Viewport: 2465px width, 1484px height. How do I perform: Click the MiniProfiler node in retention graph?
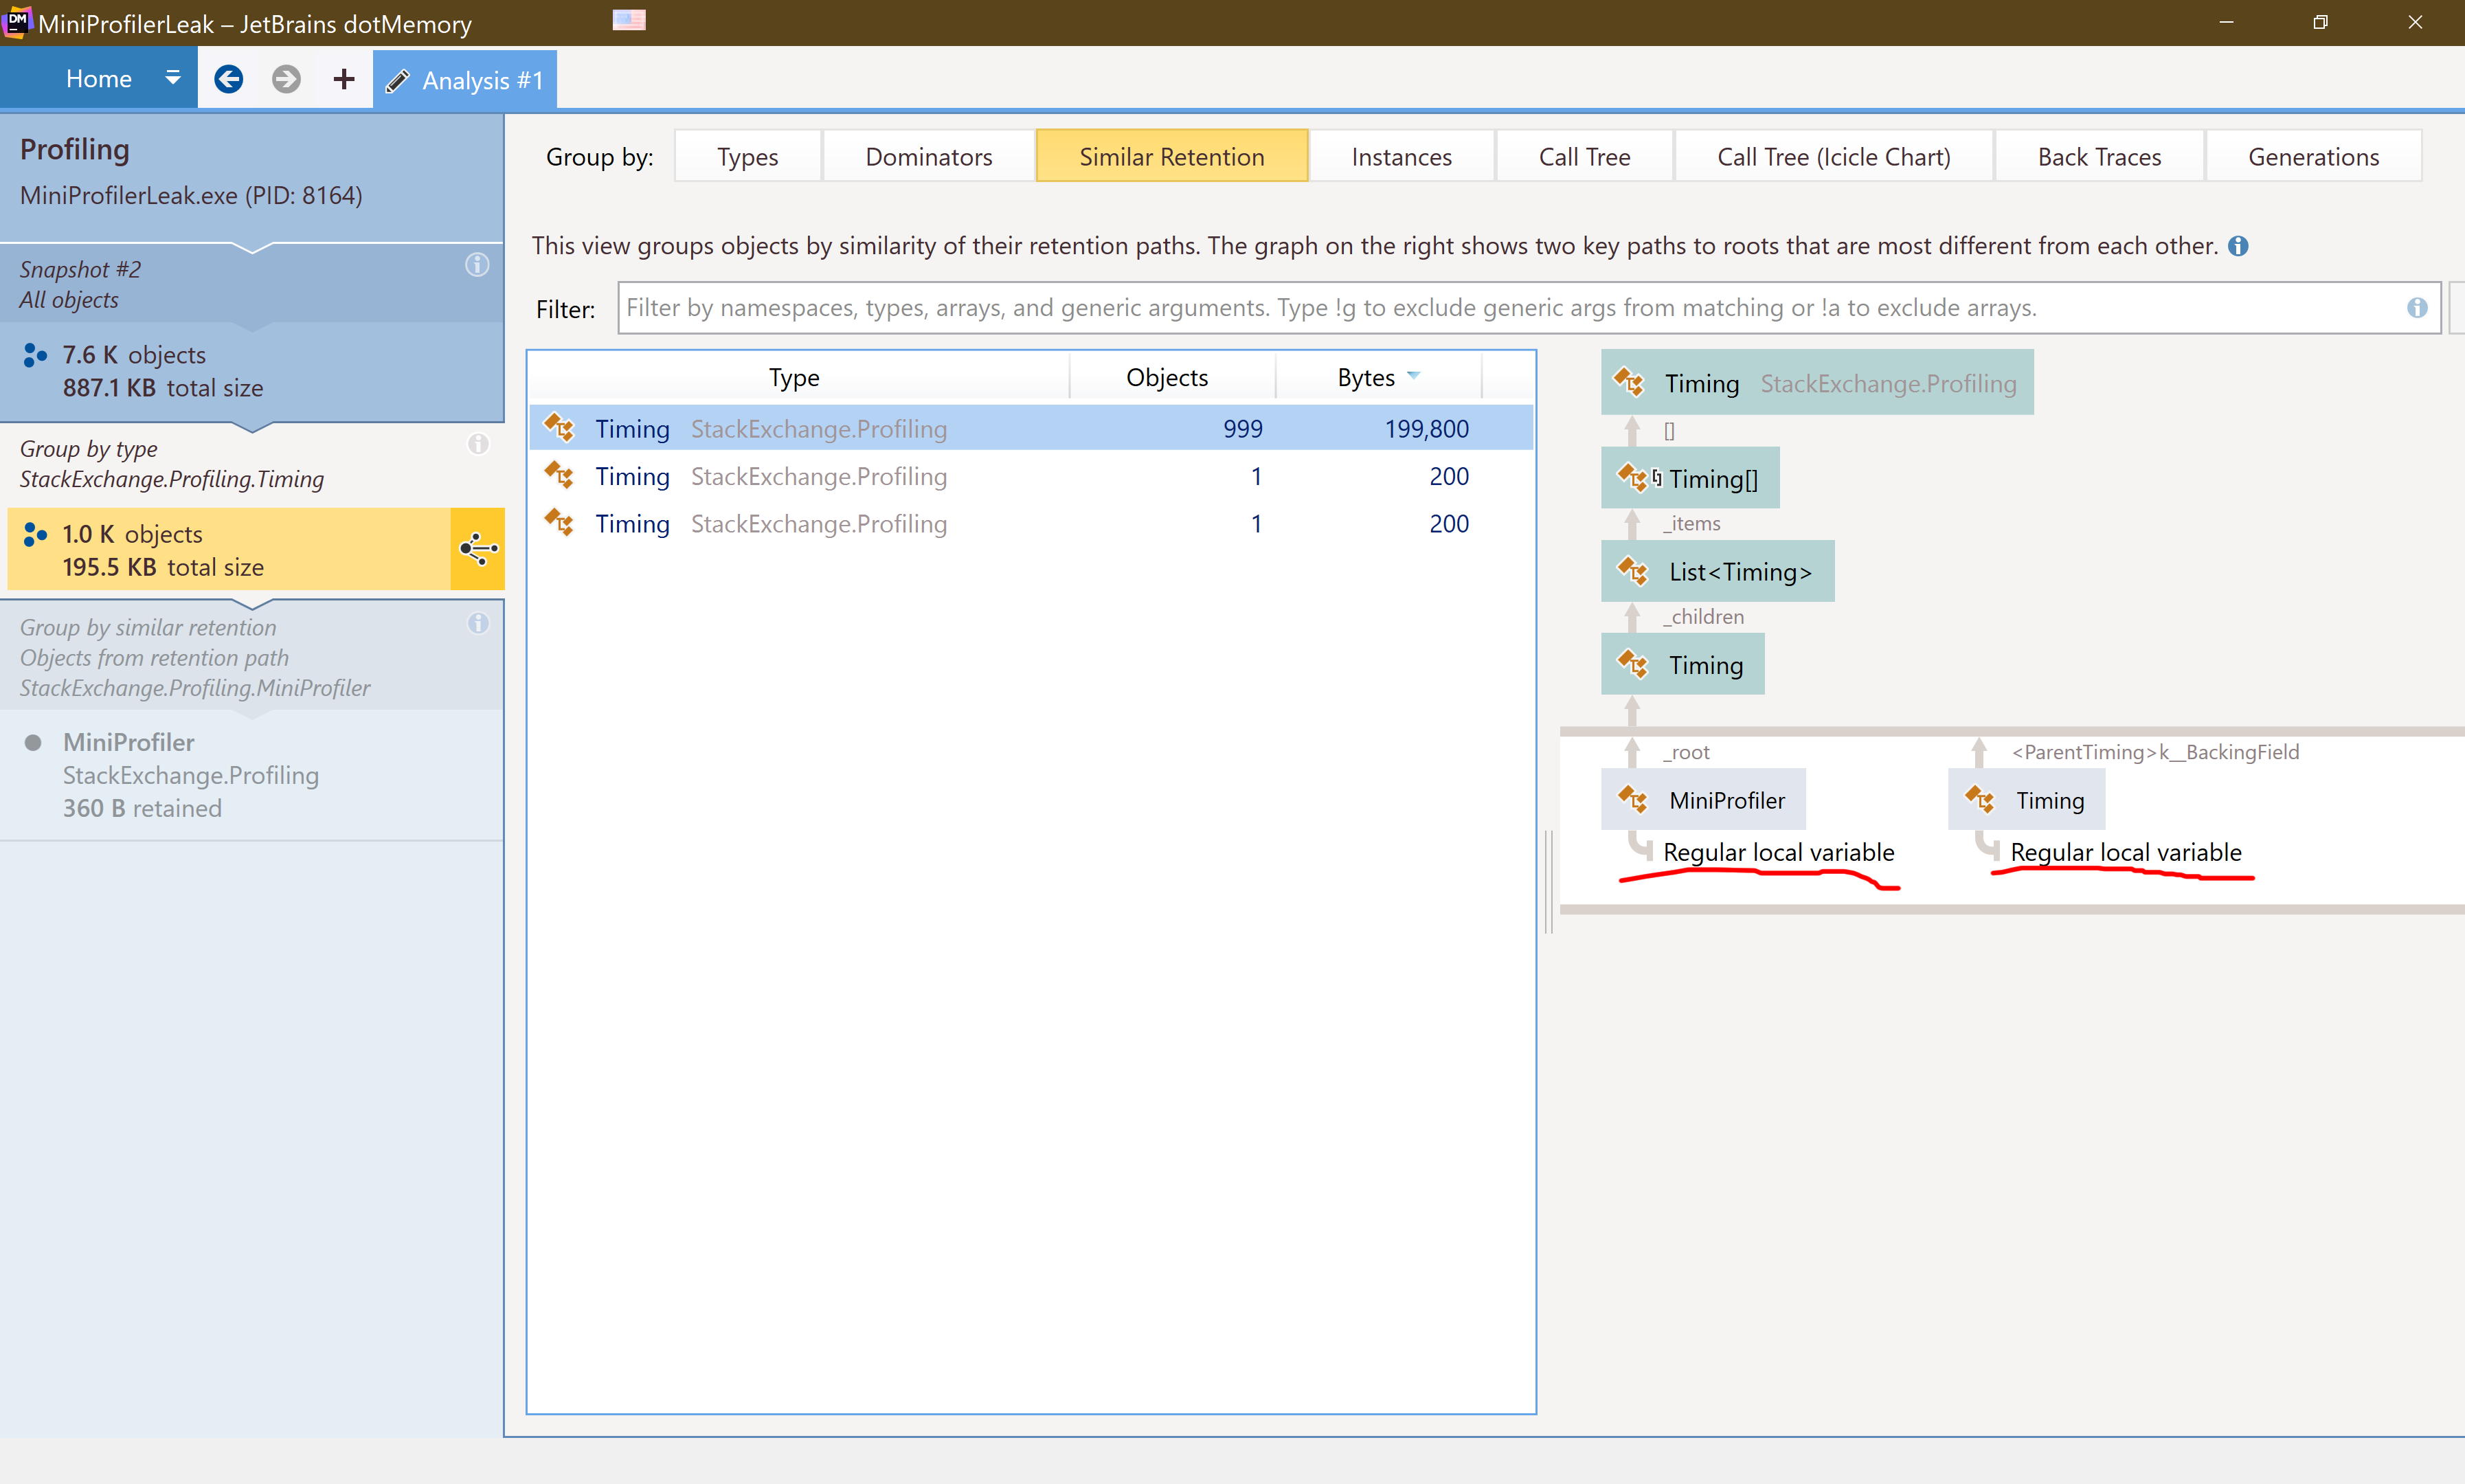tap(1704, 800)
